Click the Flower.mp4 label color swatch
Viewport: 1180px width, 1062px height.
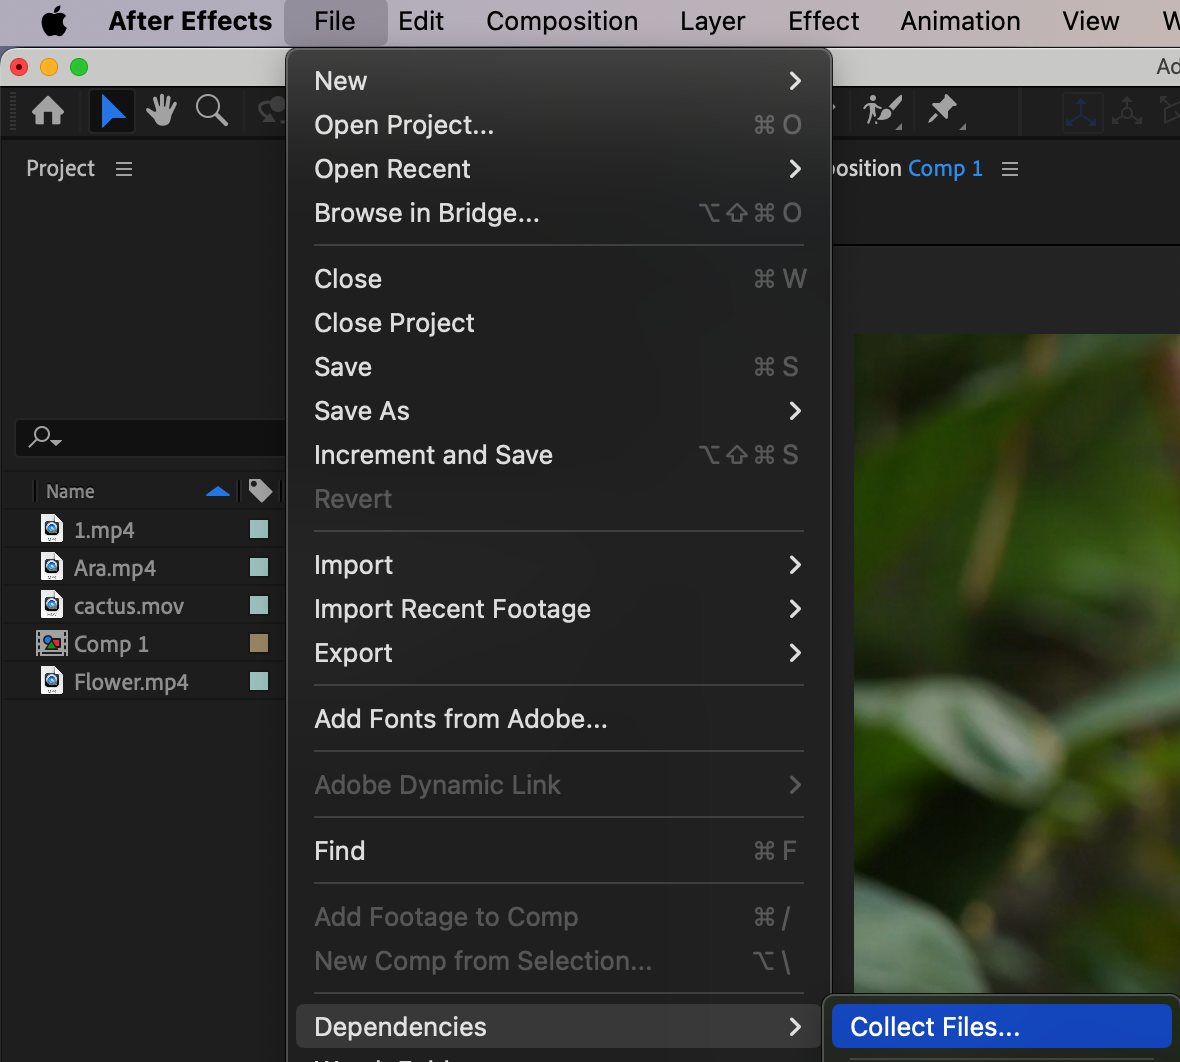(x=259, y=681)
